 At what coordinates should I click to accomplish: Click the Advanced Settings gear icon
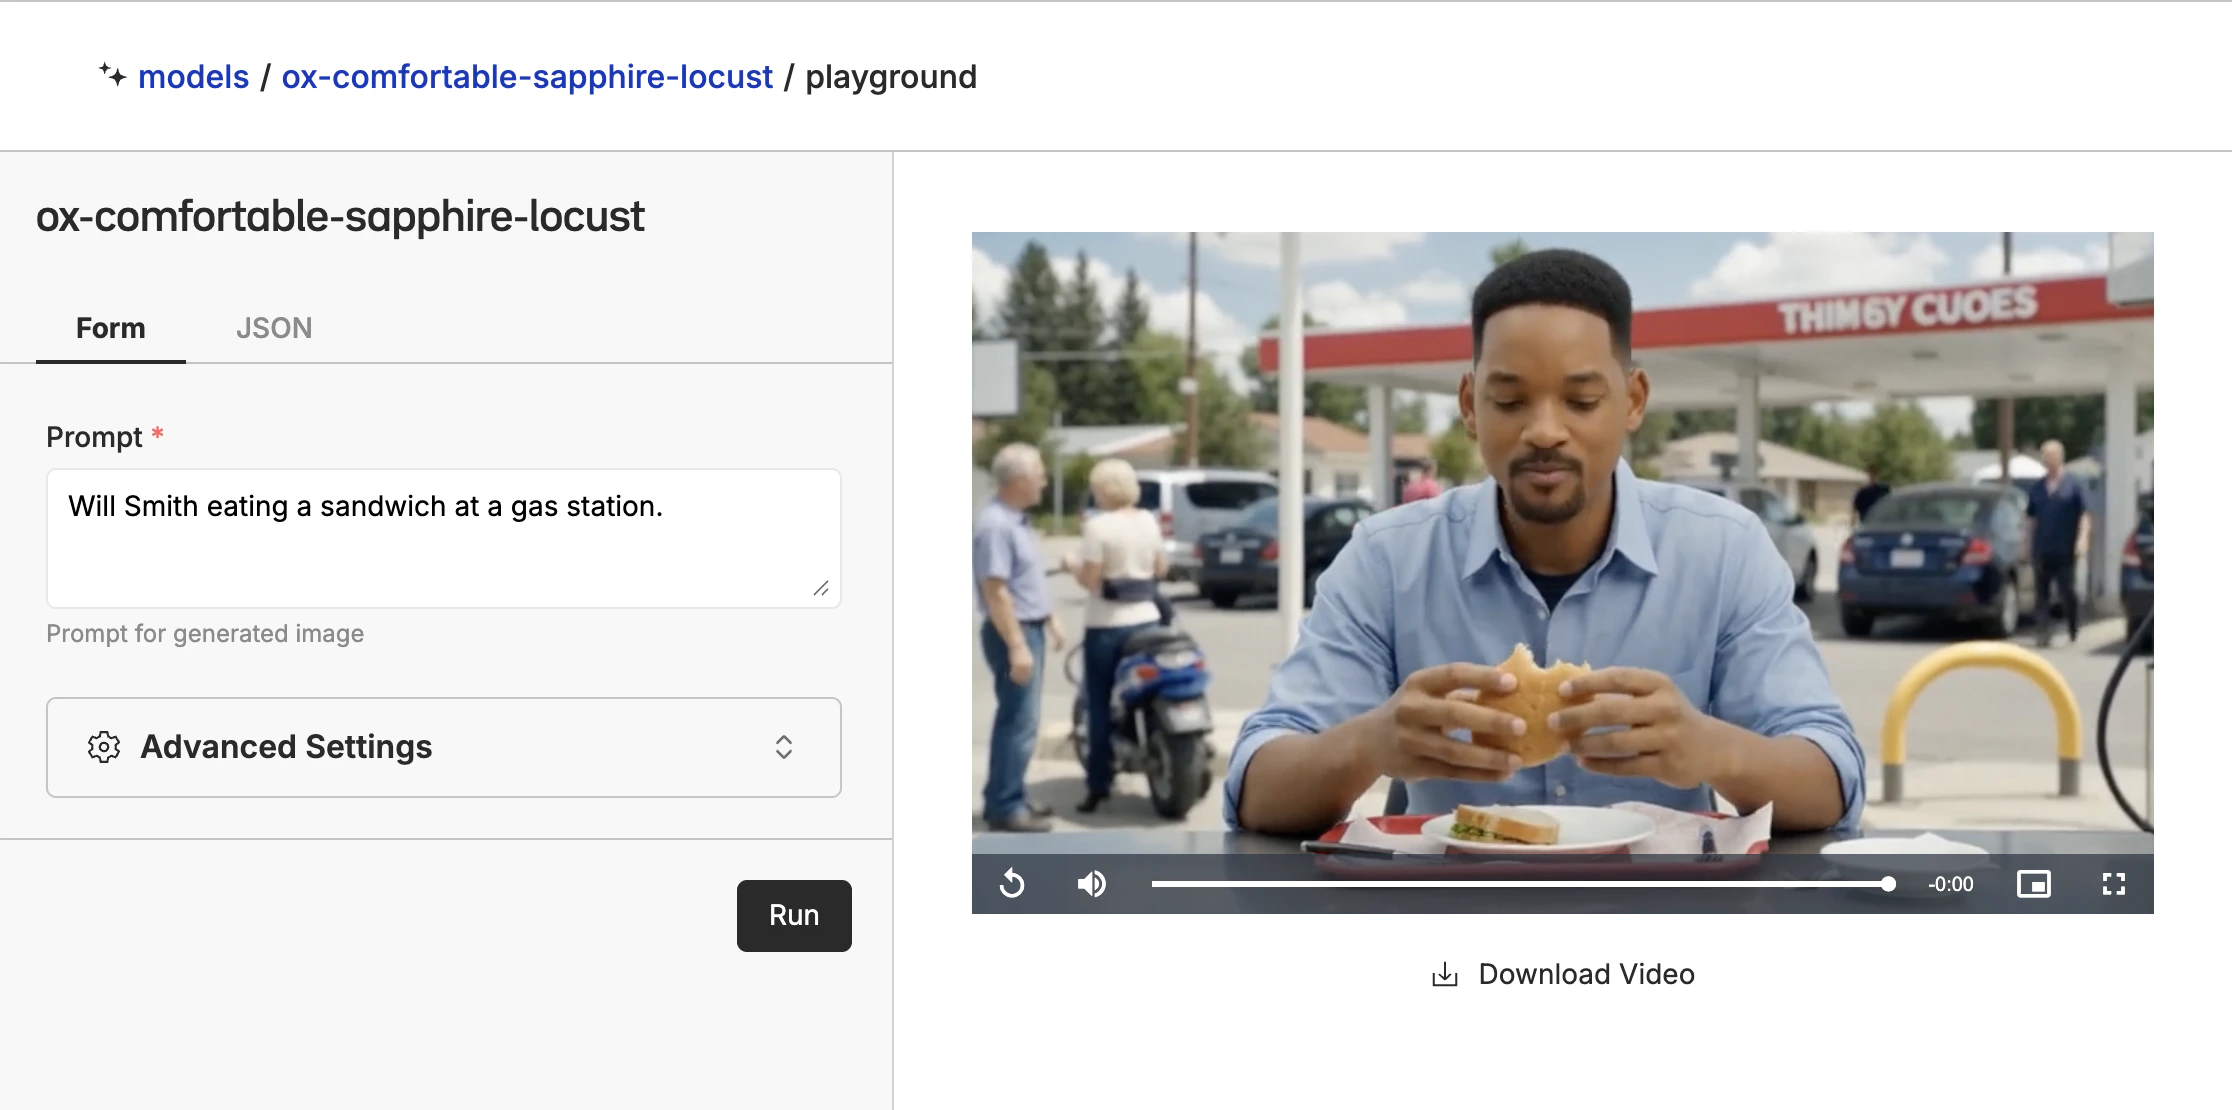[x=104, y=747]
